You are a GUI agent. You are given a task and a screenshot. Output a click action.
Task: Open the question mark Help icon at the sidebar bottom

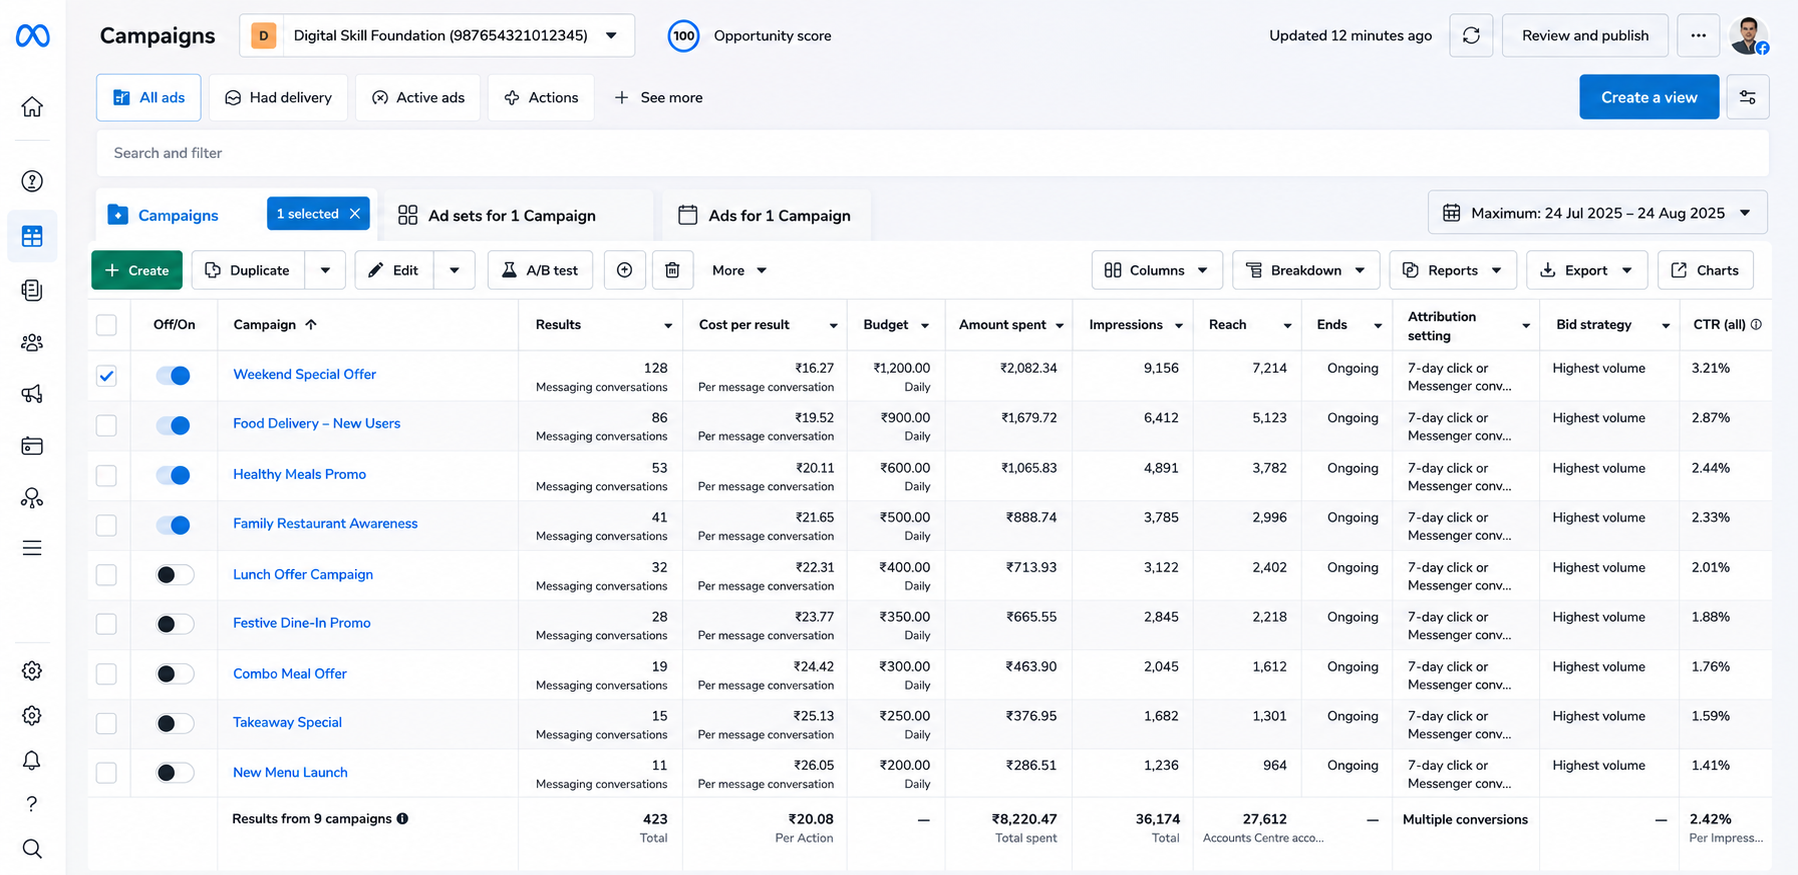pyautogui.click(x=32, y=804)
